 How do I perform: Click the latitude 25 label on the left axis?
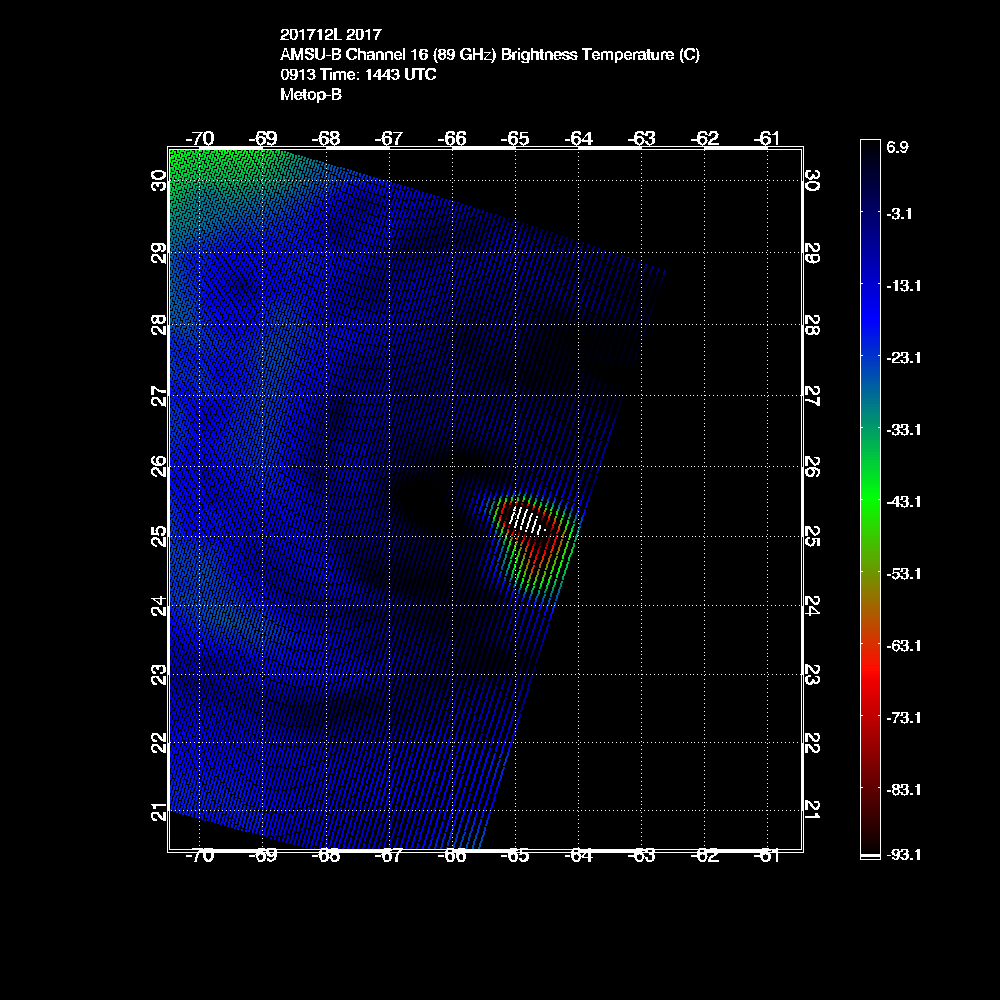(158, 535)
